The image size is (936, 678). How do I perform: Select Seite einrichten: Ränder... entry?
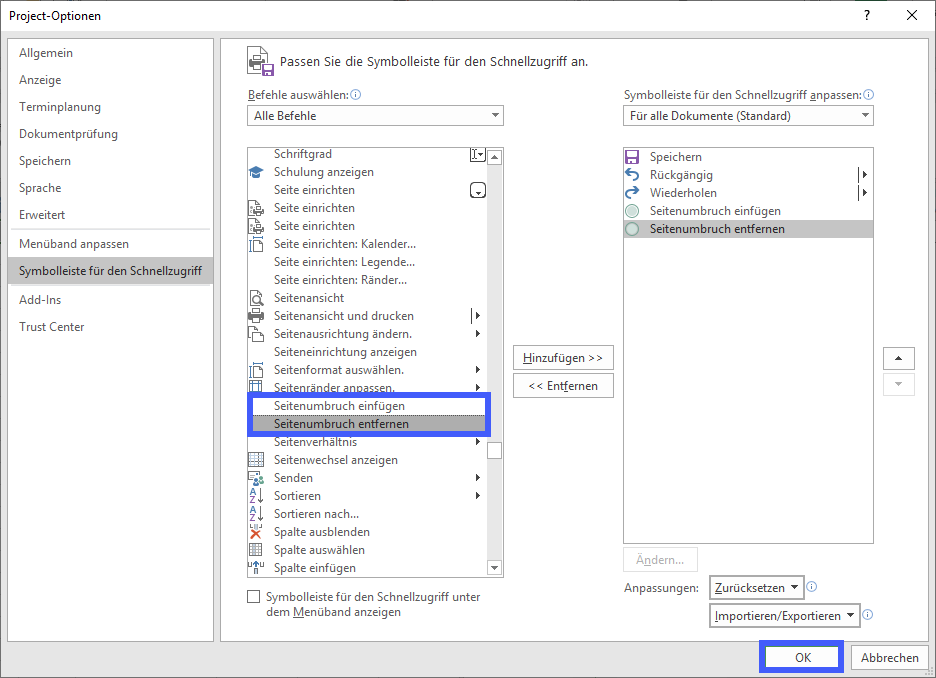point(367,280)
